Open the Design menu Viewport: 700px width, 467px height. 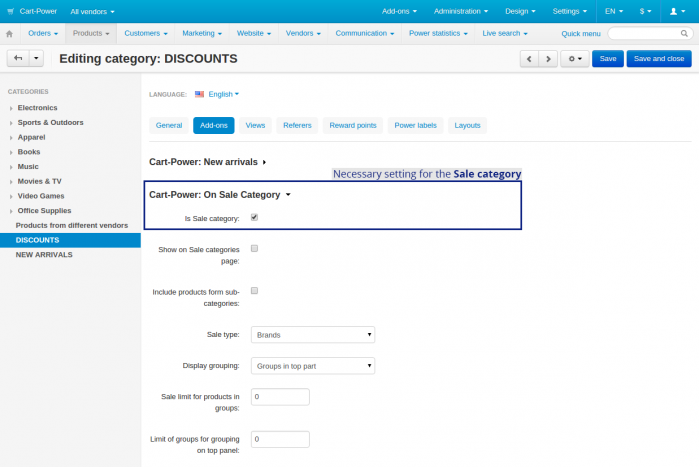click(x=520, y=11)
